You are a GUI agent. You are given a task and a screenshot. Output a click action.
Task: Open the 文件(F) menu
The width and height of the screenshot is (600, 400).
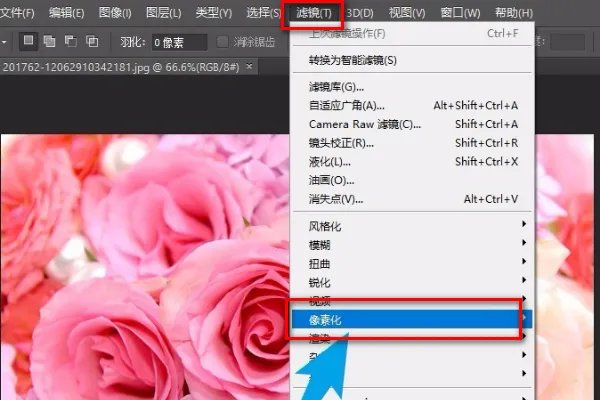point(18,13)
